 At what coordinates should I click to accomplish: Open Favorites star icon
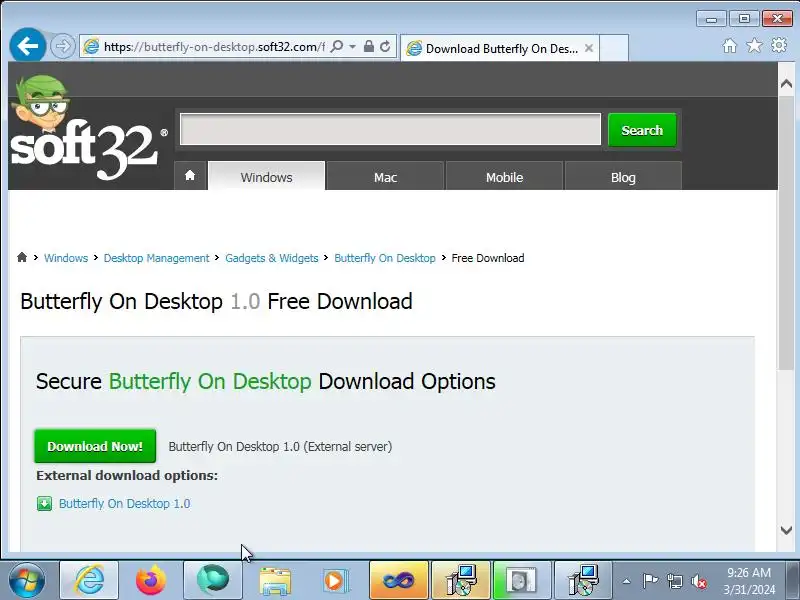coord(754,46)
